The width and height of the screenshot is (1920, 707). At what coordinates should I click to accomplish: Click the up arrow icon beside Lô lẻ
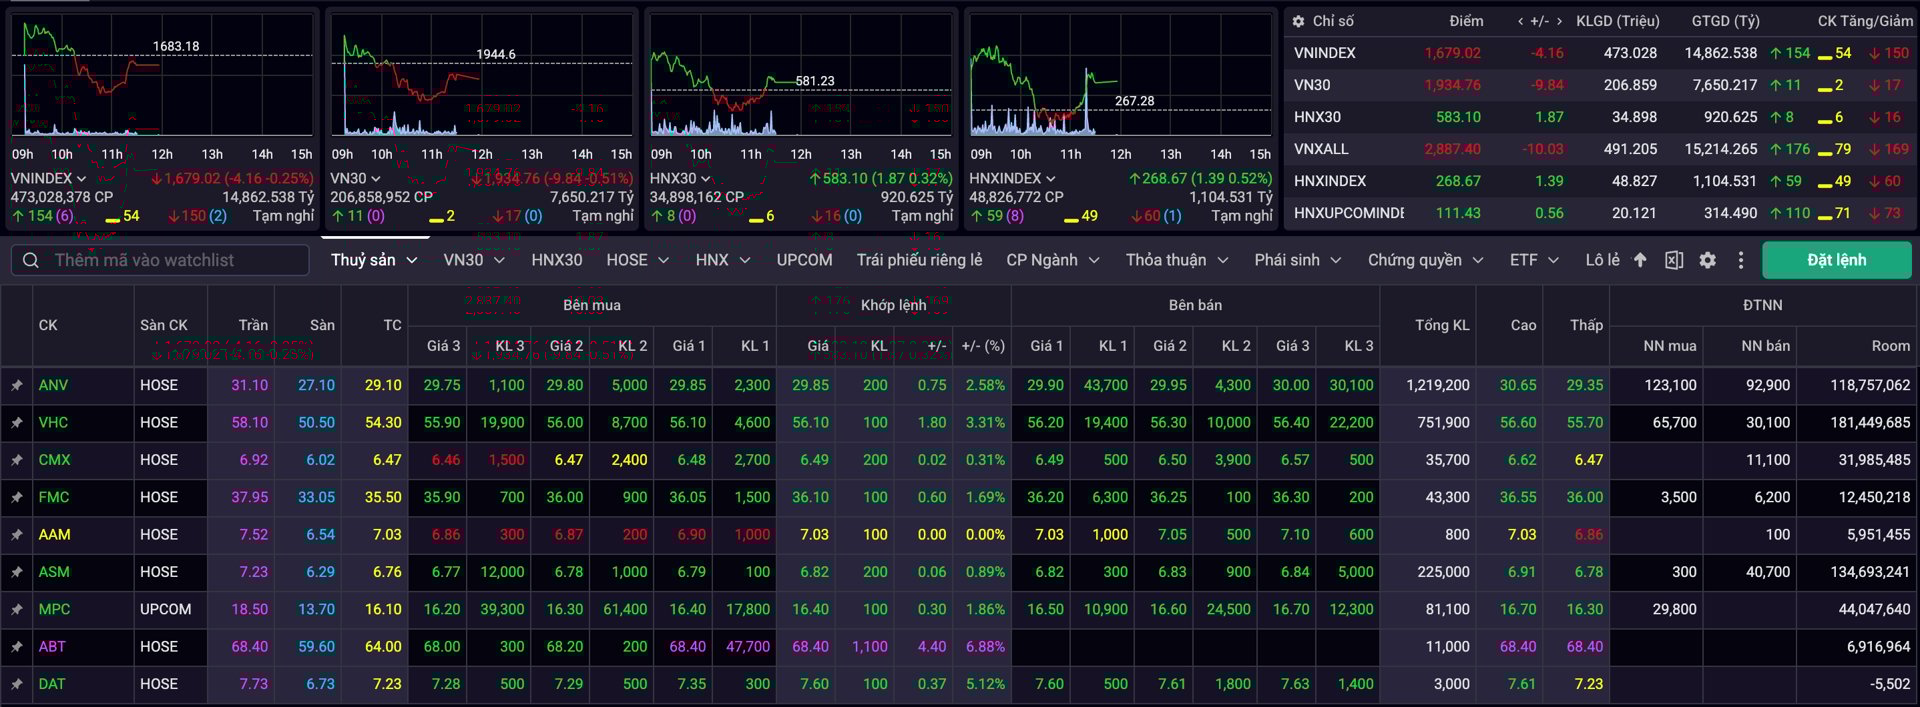[x=1640, y=260]
